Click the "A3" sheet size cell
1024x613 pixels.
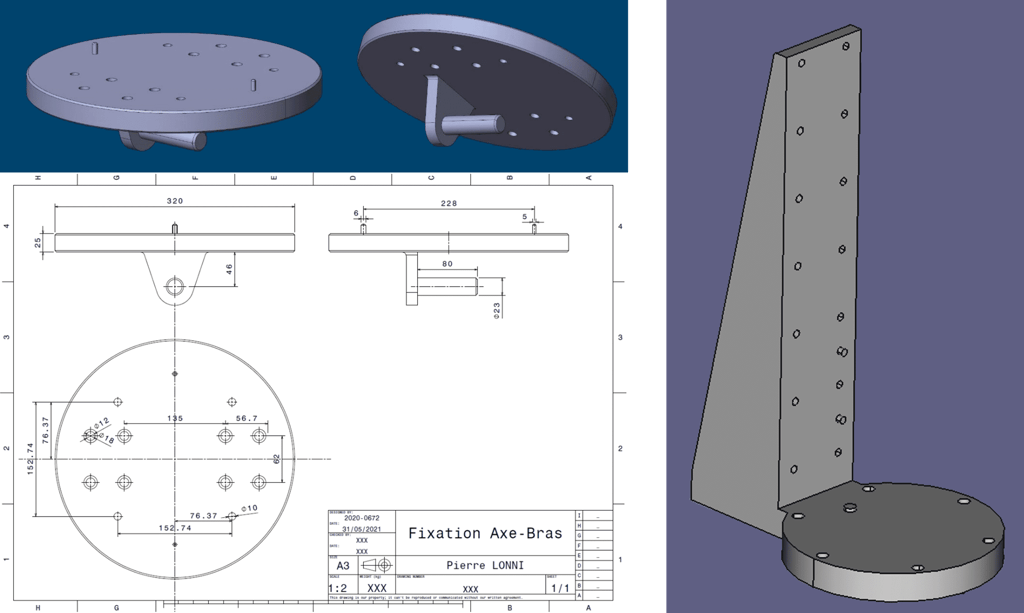coord(343,565)
